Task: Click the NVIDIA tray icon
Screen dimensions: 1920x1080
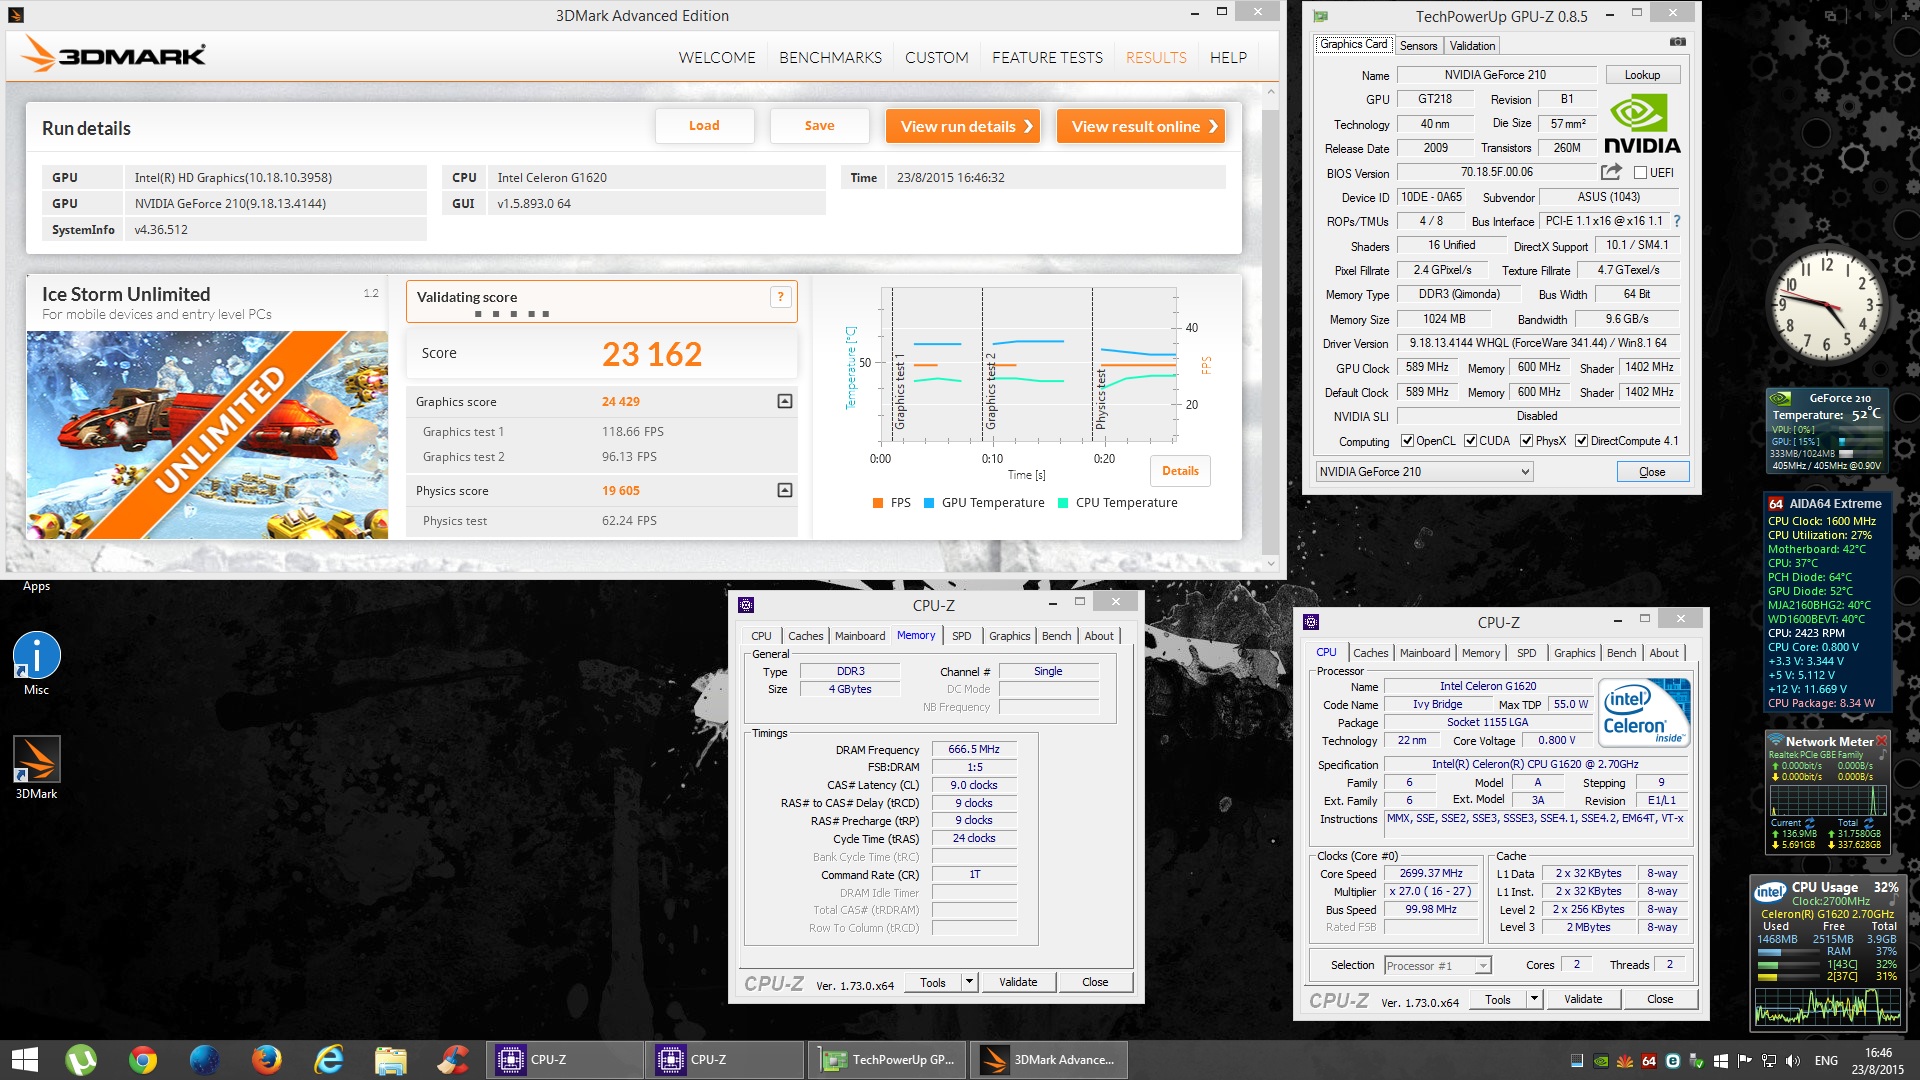Action: coord(1601,1061)
